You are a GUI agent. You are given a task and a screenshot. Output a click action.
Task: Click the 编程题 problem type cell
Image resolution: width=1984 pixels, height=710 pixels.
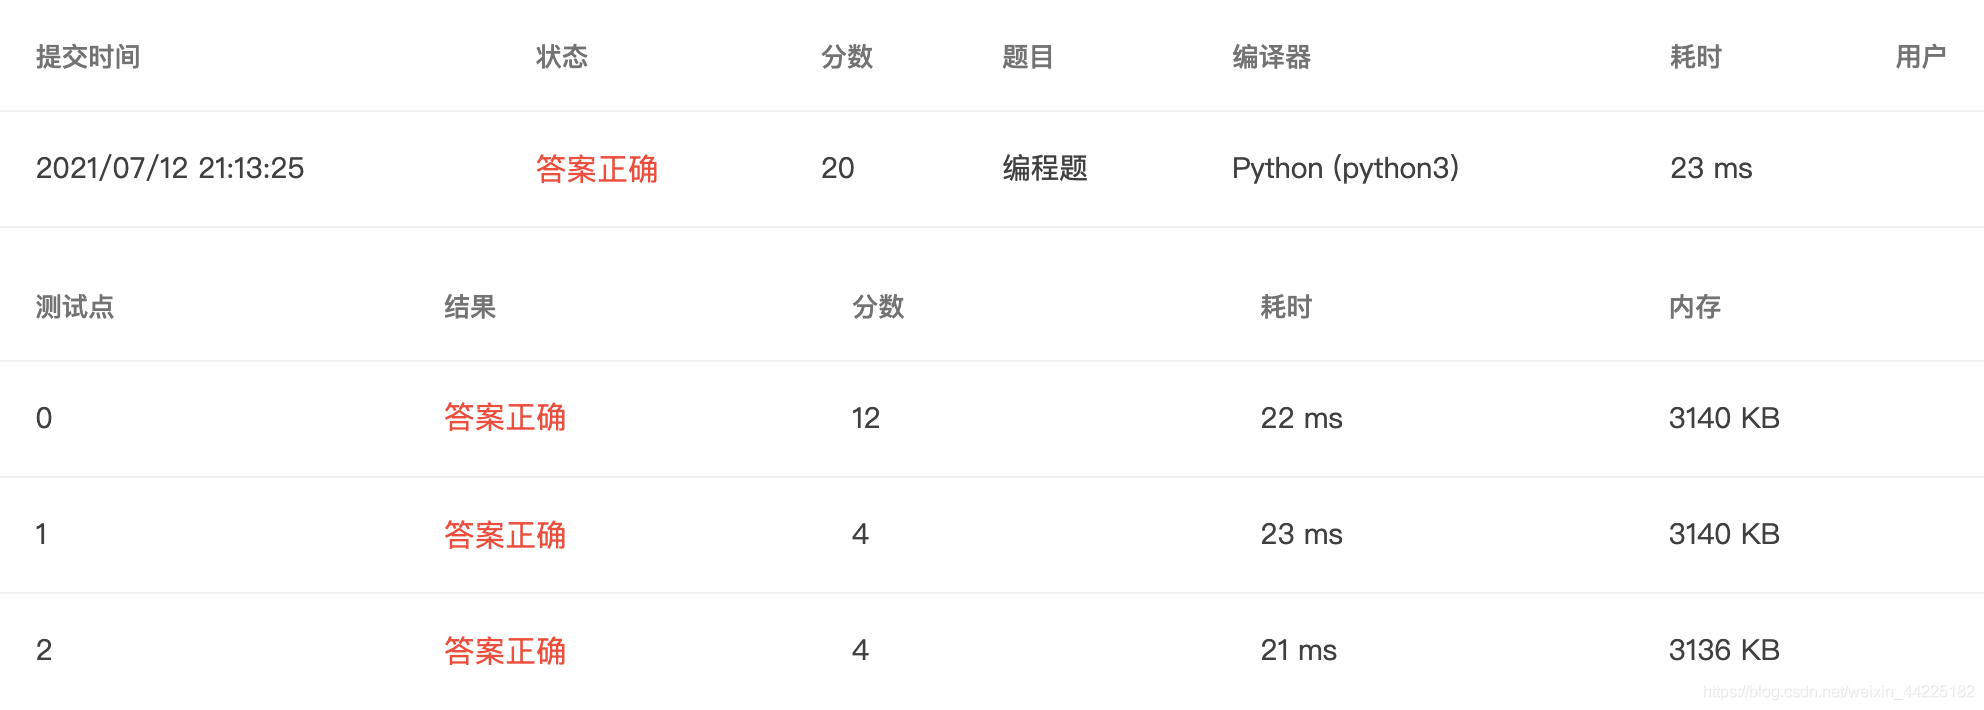(1045, 168)
